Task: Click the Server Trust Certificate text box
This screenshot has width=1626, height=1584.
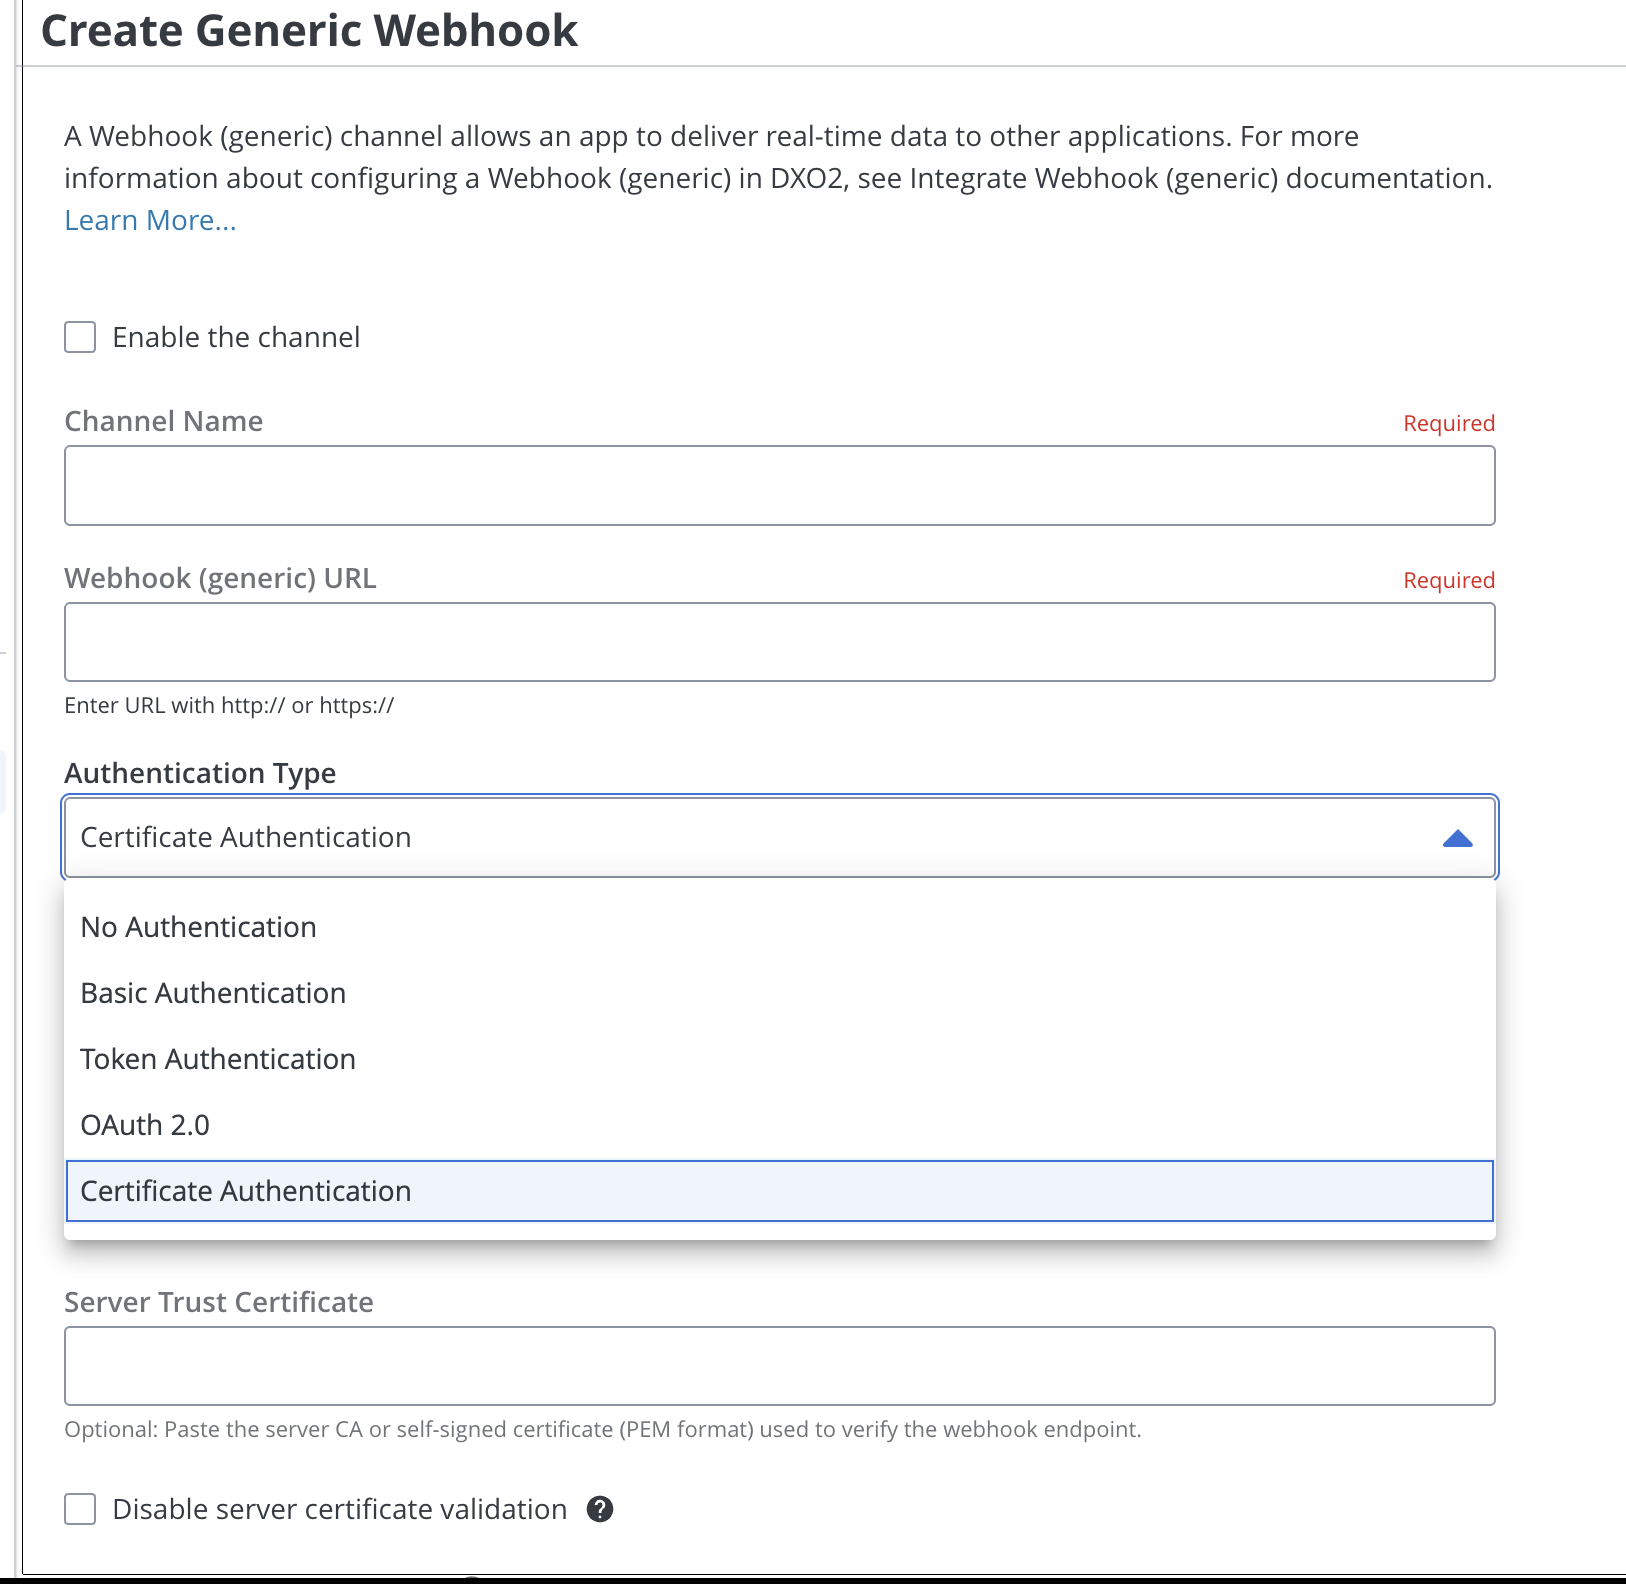Action: coord(780,1366)
